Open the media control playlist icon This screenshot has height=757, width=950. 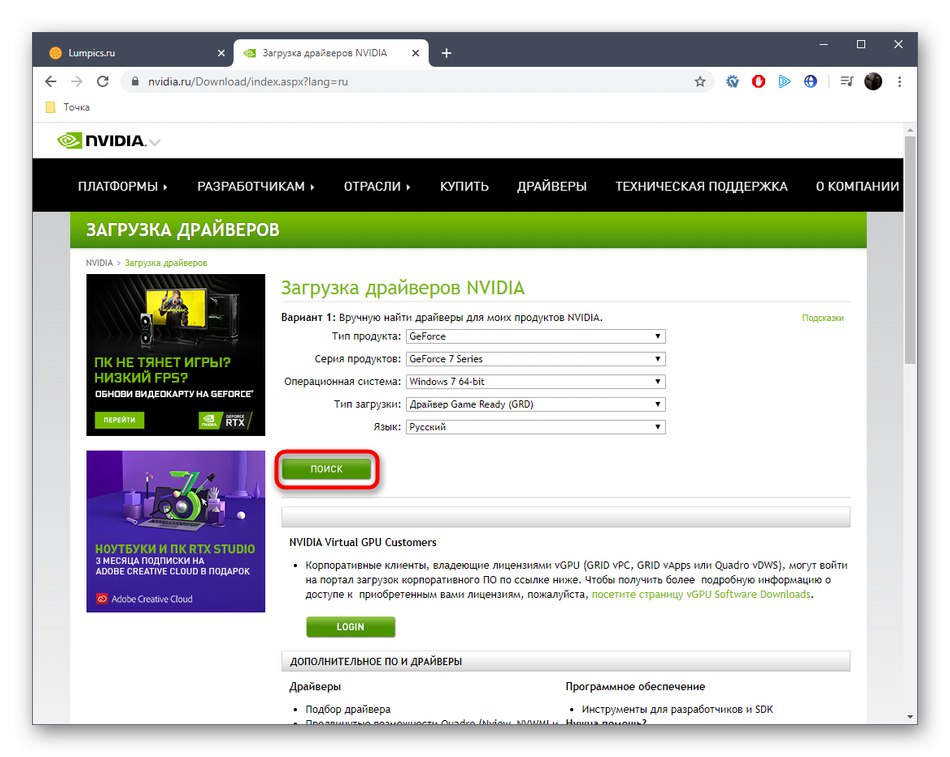coord(846,81)
